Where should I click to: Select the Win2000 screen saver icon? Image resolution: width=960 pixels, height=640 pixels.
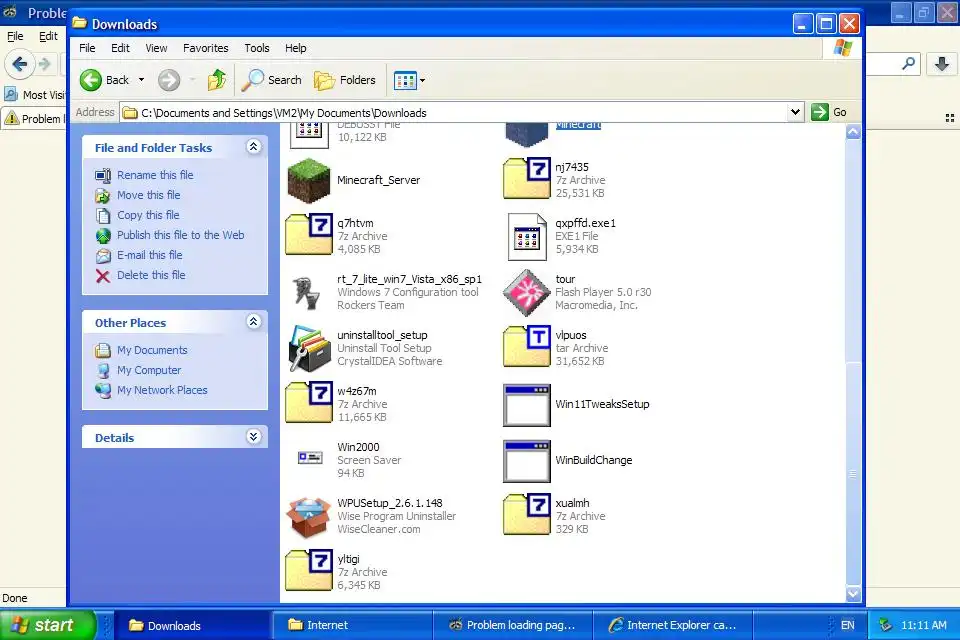coord(310,457)
